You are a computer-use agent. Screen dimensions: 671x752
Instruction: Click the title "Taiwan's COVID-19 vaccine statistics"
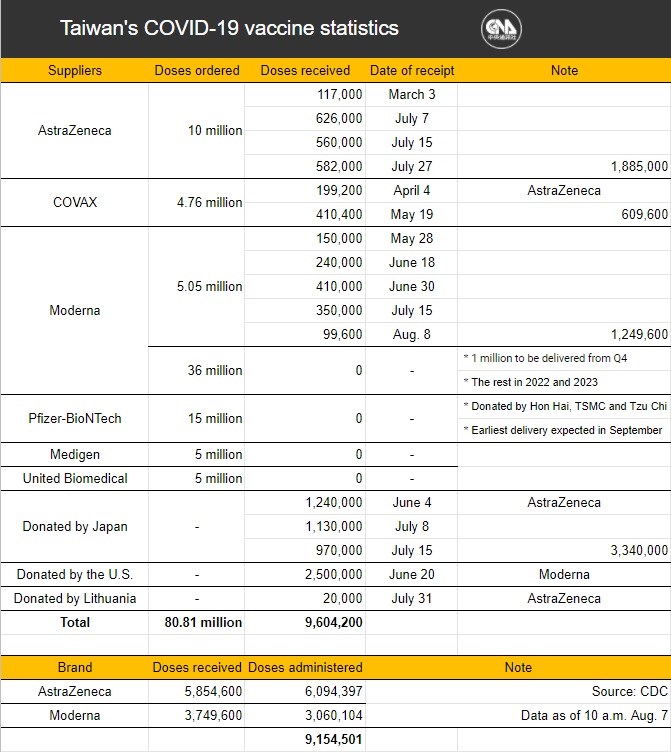click(229, 28)
